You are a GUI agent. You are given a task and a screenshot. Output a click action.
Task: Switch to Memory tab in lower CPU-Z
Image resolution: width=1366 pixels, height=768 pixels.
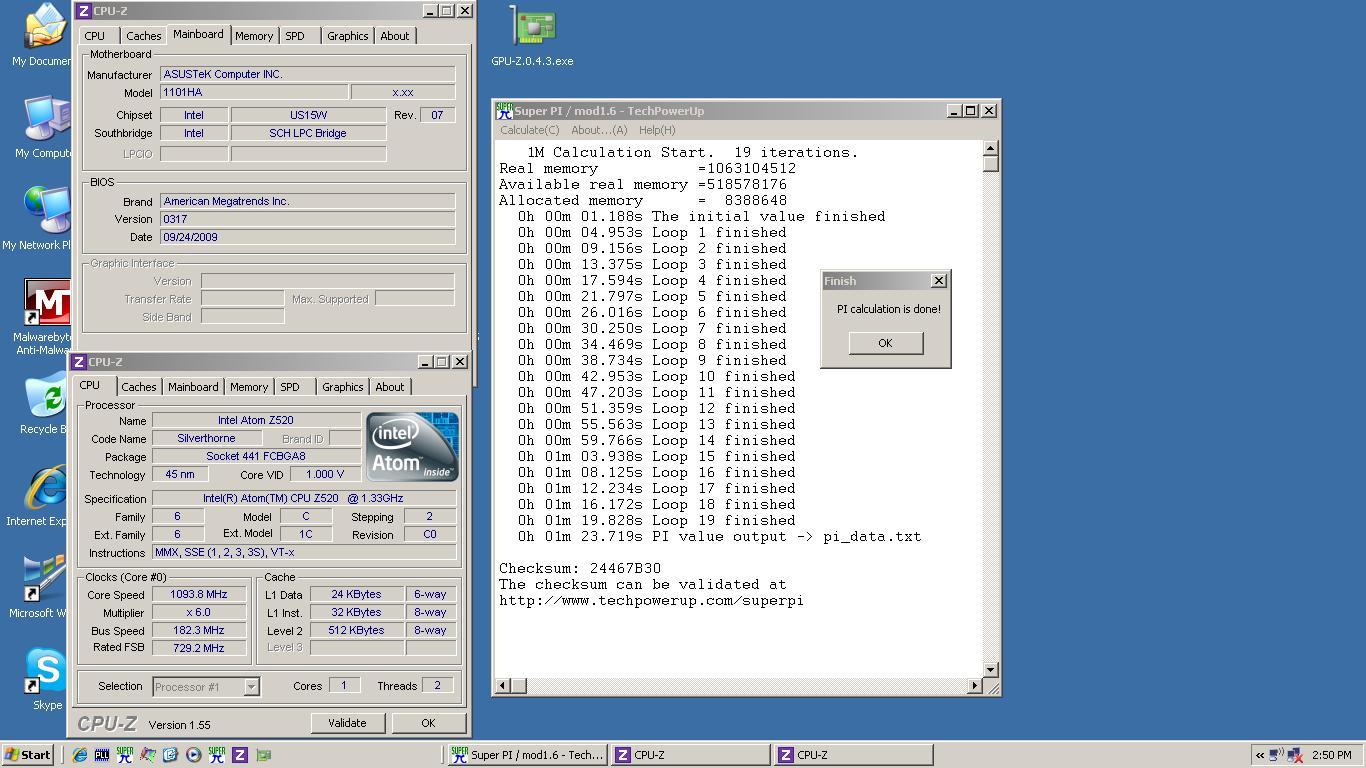pos(249,387)
